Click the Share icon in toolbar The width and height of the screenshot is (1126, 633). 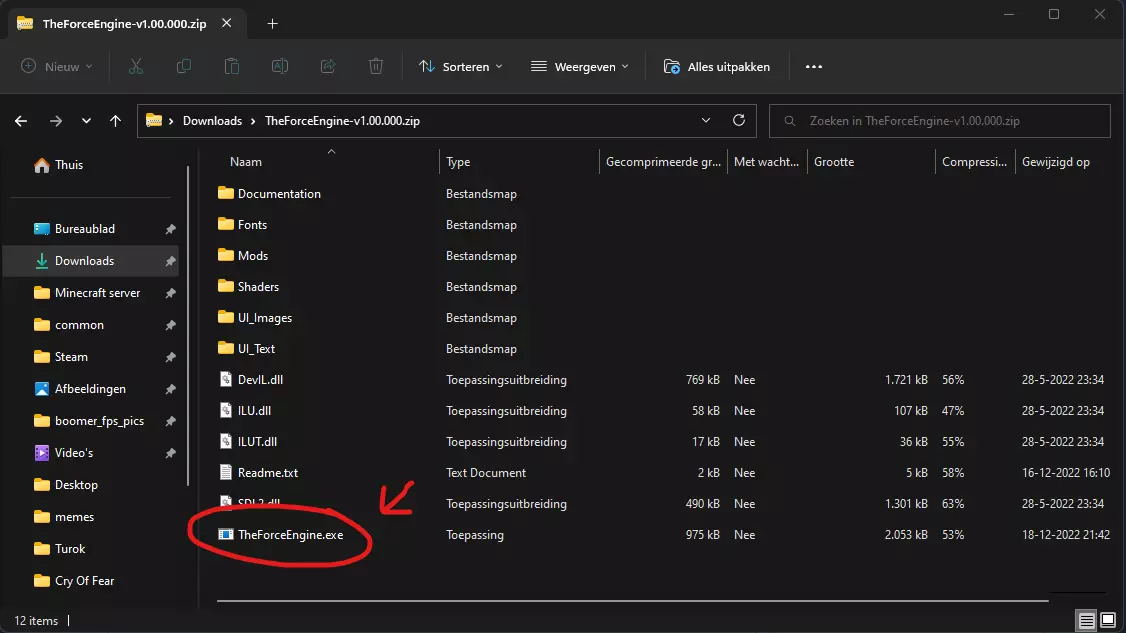[x=328, y=67]
